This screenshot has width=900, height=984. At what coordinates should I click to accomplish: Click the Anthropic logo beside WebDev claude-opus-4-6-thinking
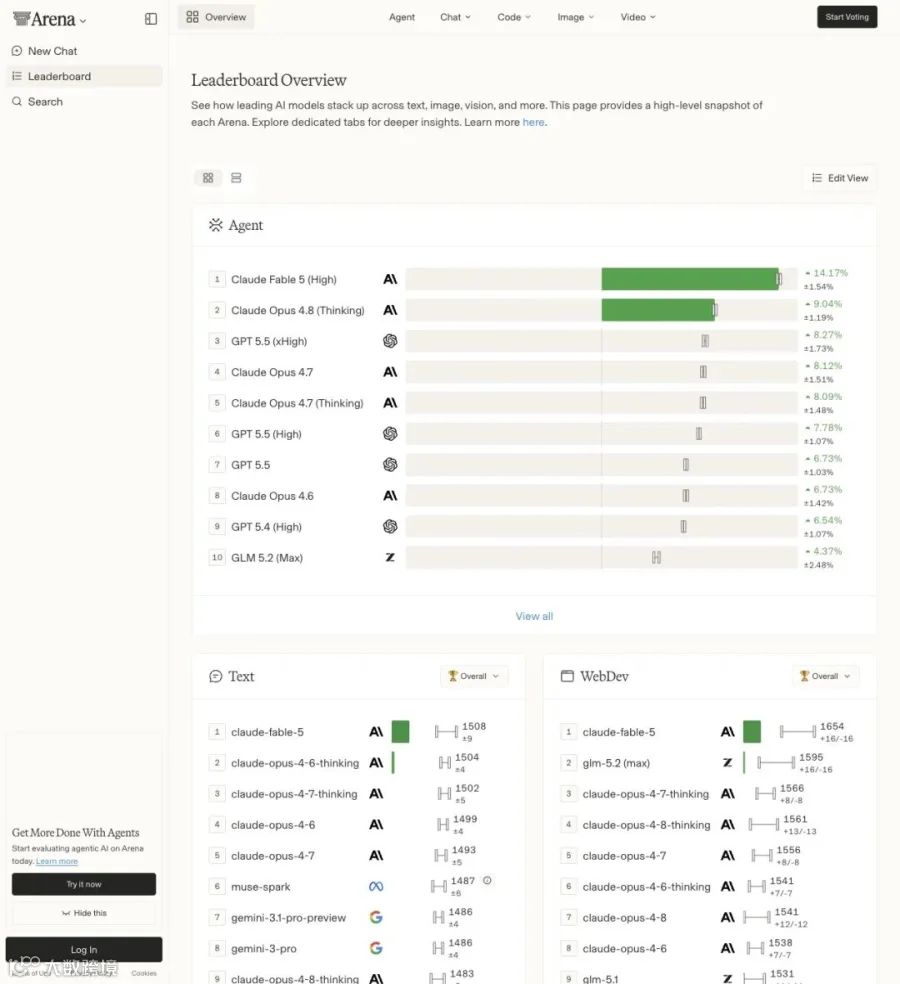pyautogui.click(x=727, y=886)
